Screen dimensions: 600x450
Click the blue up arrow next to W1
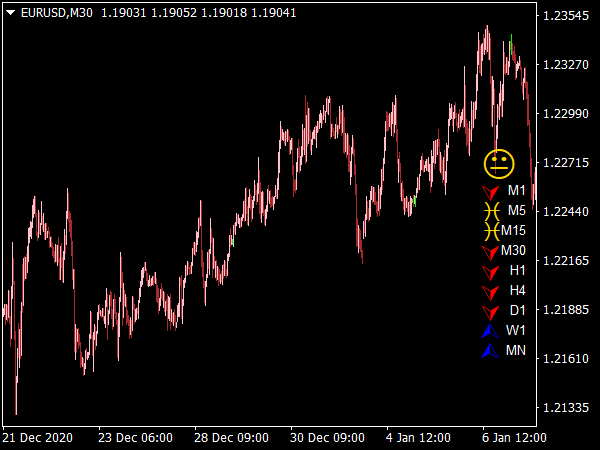(490, 331)
